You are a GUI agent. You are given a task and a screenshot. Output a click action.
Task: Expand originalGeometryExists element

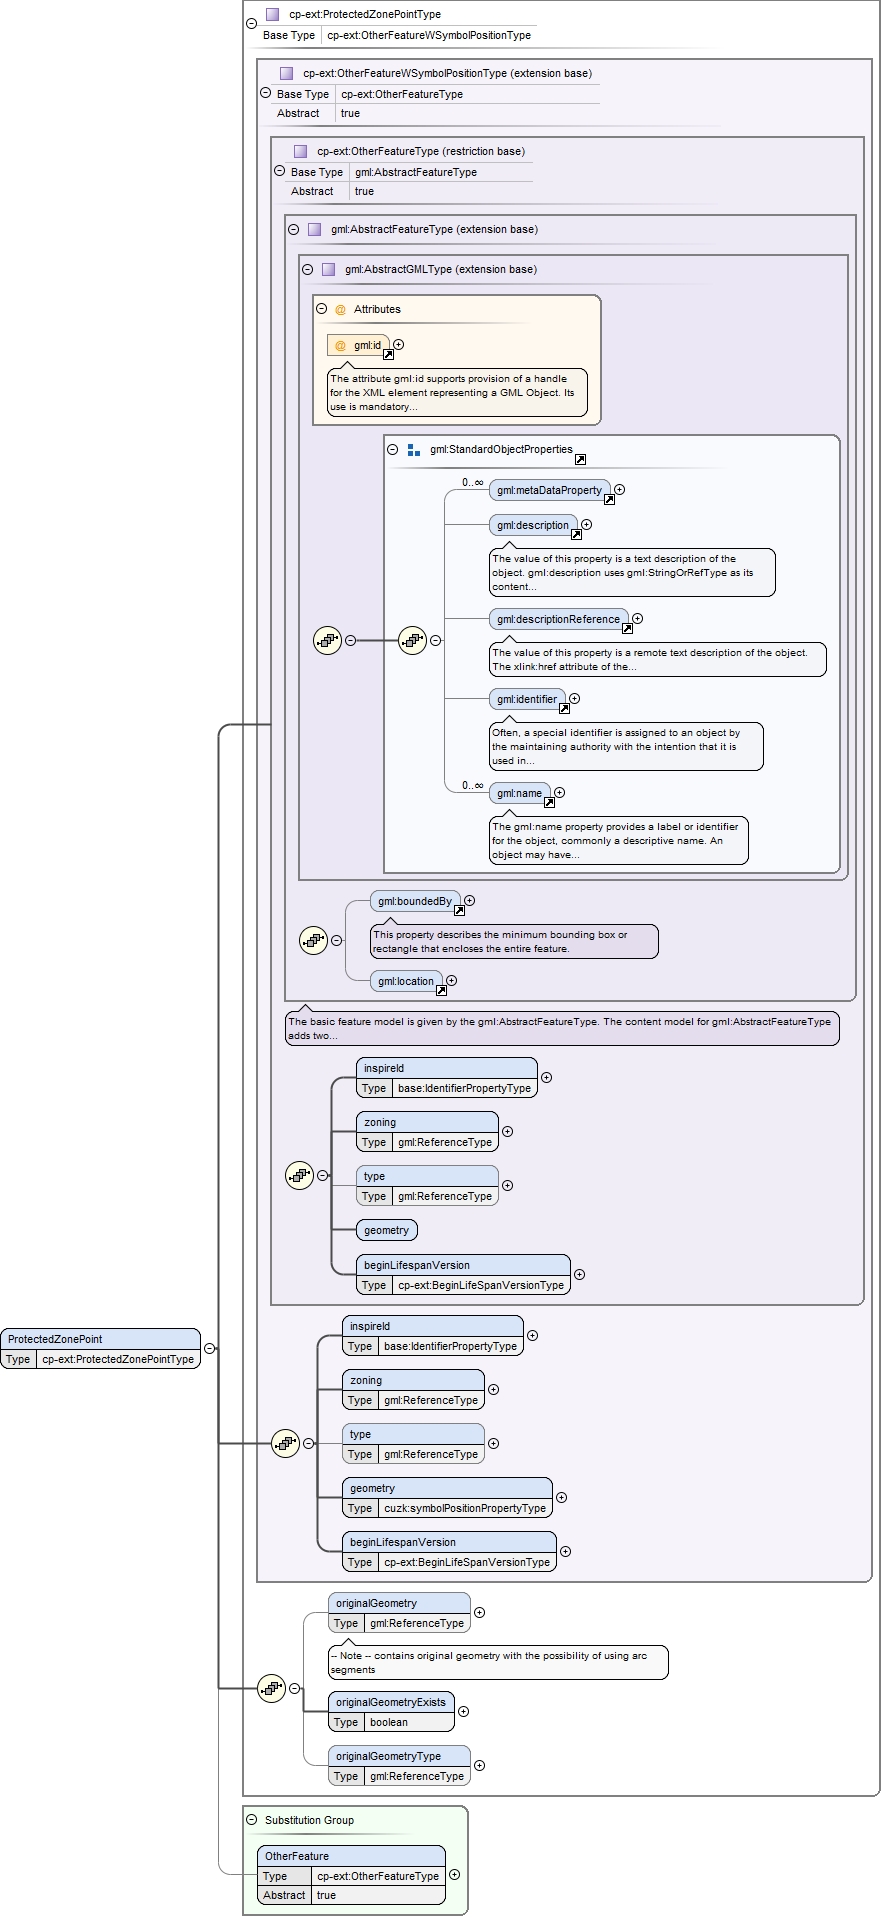463,1711
